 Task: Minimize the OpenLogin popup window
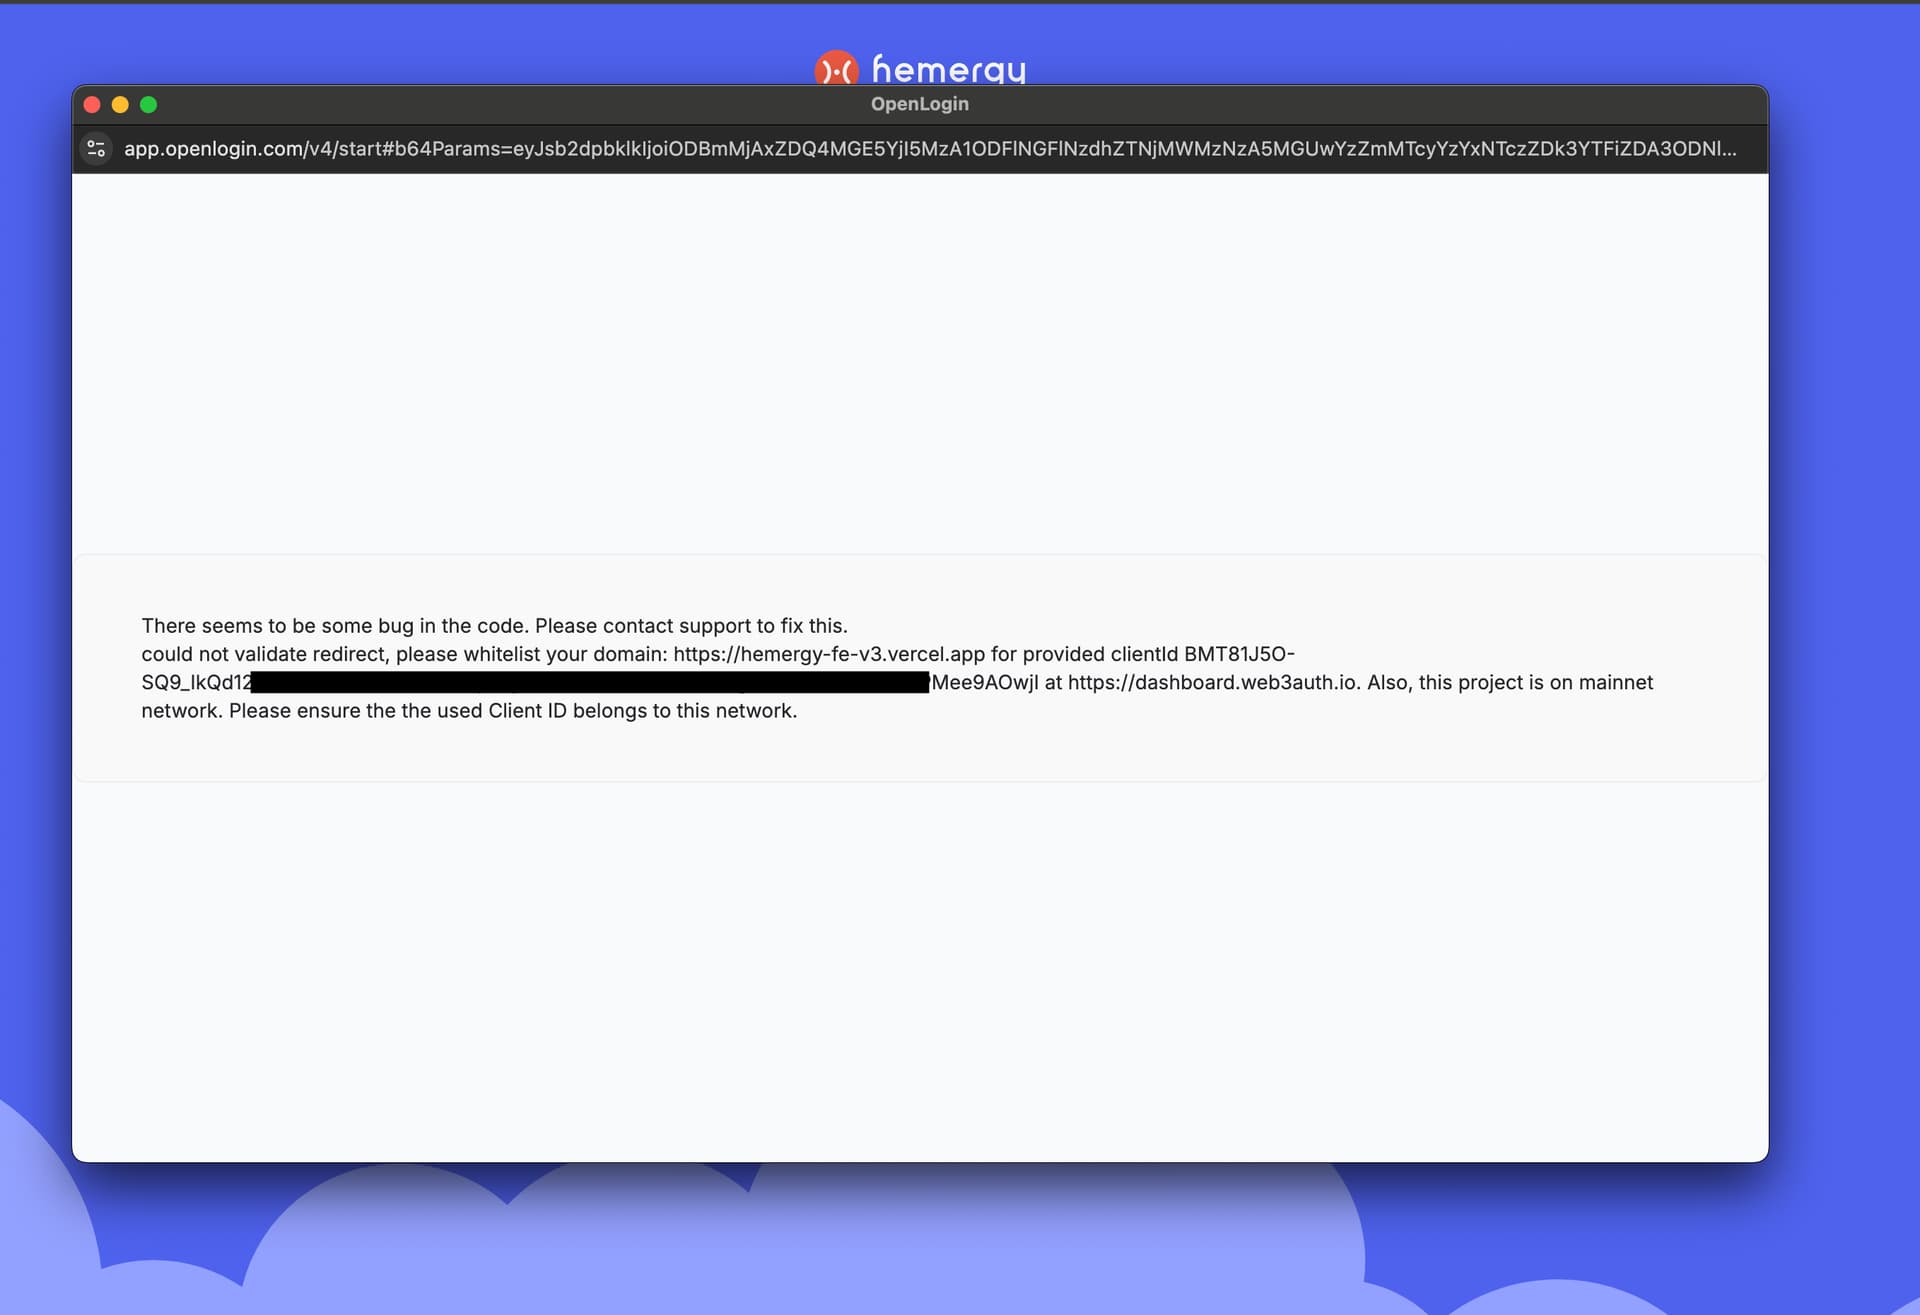point(120,105)
